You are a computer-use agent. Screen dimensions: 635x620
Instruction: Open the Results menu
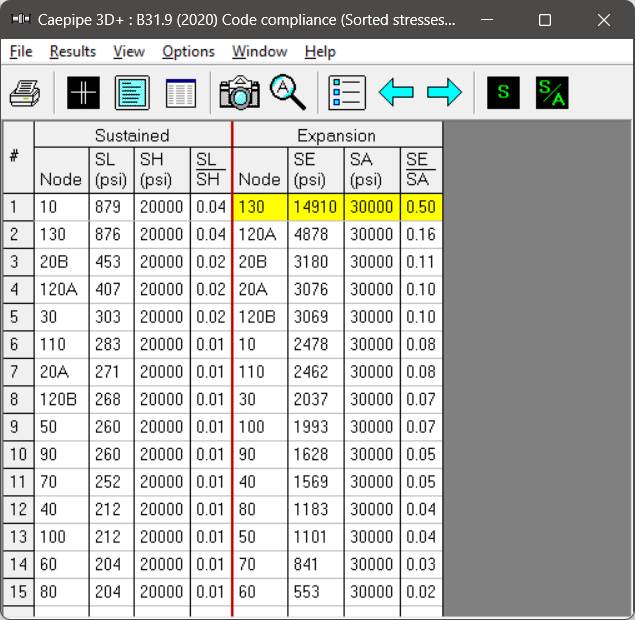point(73,51)
